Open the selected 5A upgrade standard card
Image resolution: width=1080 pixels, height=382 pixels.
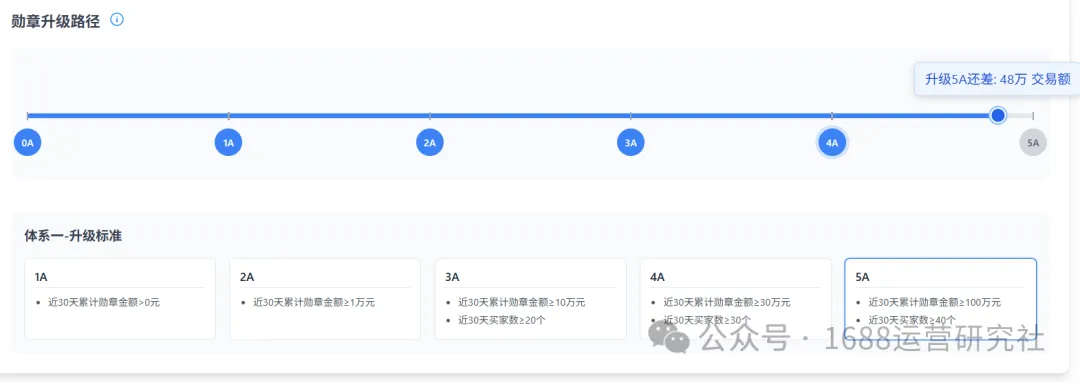941,299
